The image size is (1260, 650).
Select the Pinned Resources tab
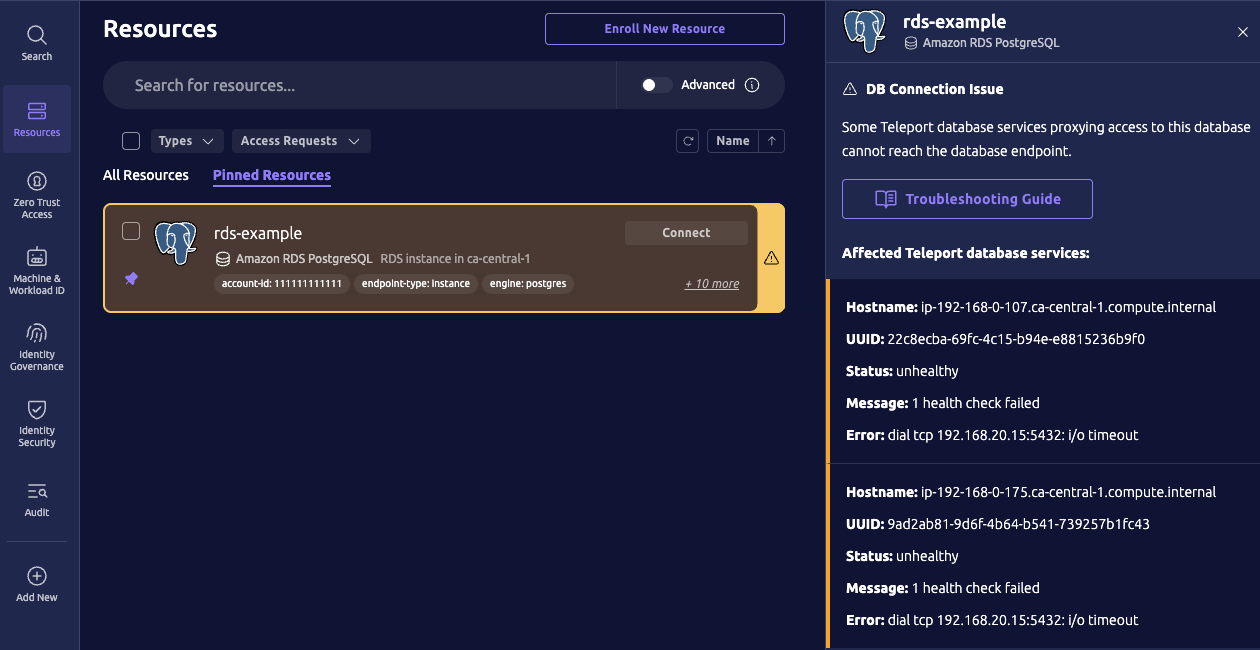272,175
